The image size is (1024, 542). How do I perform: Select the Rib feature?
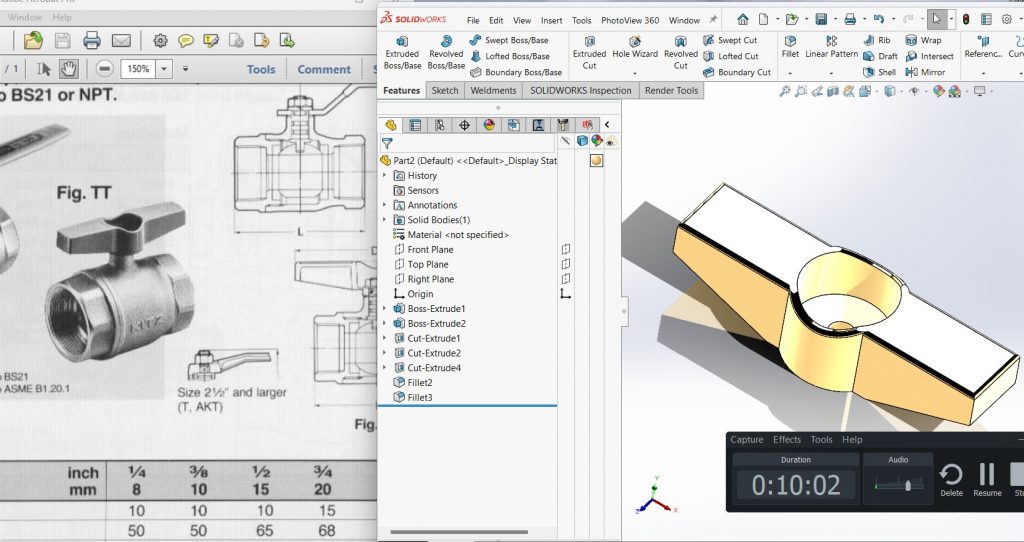click(876, 40)
